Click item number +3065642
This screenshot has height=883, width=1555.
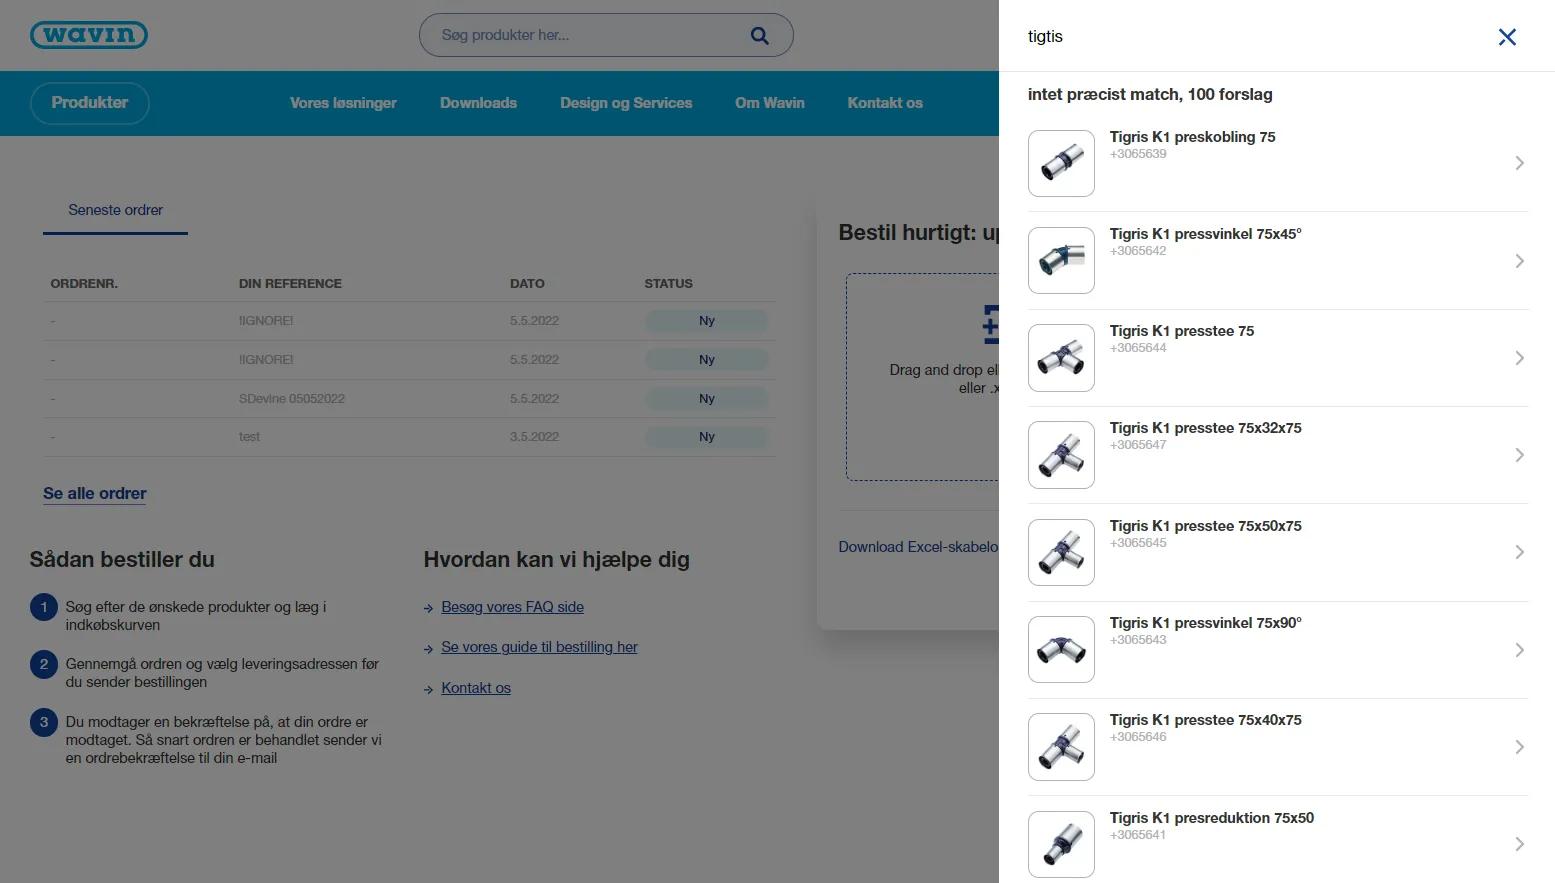tap(1138, 251)
